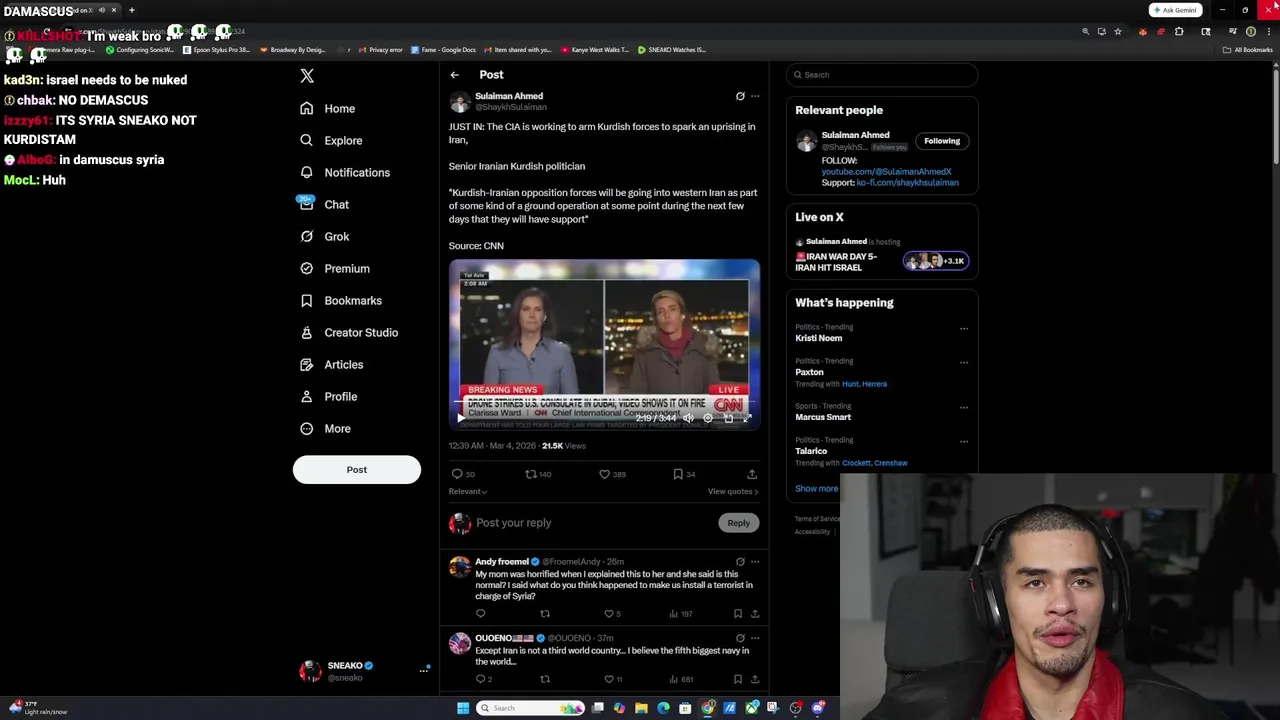Open three-dot menu on Andy froemel's reply
This screenshot has width=1280, height=720.
click(x=755, y=562)
